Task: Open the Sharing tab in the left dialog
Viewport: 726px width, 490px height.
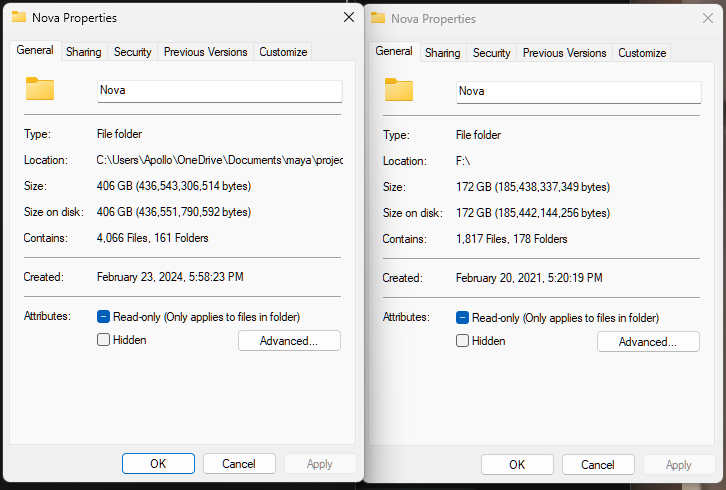Action: coord(83,52)
